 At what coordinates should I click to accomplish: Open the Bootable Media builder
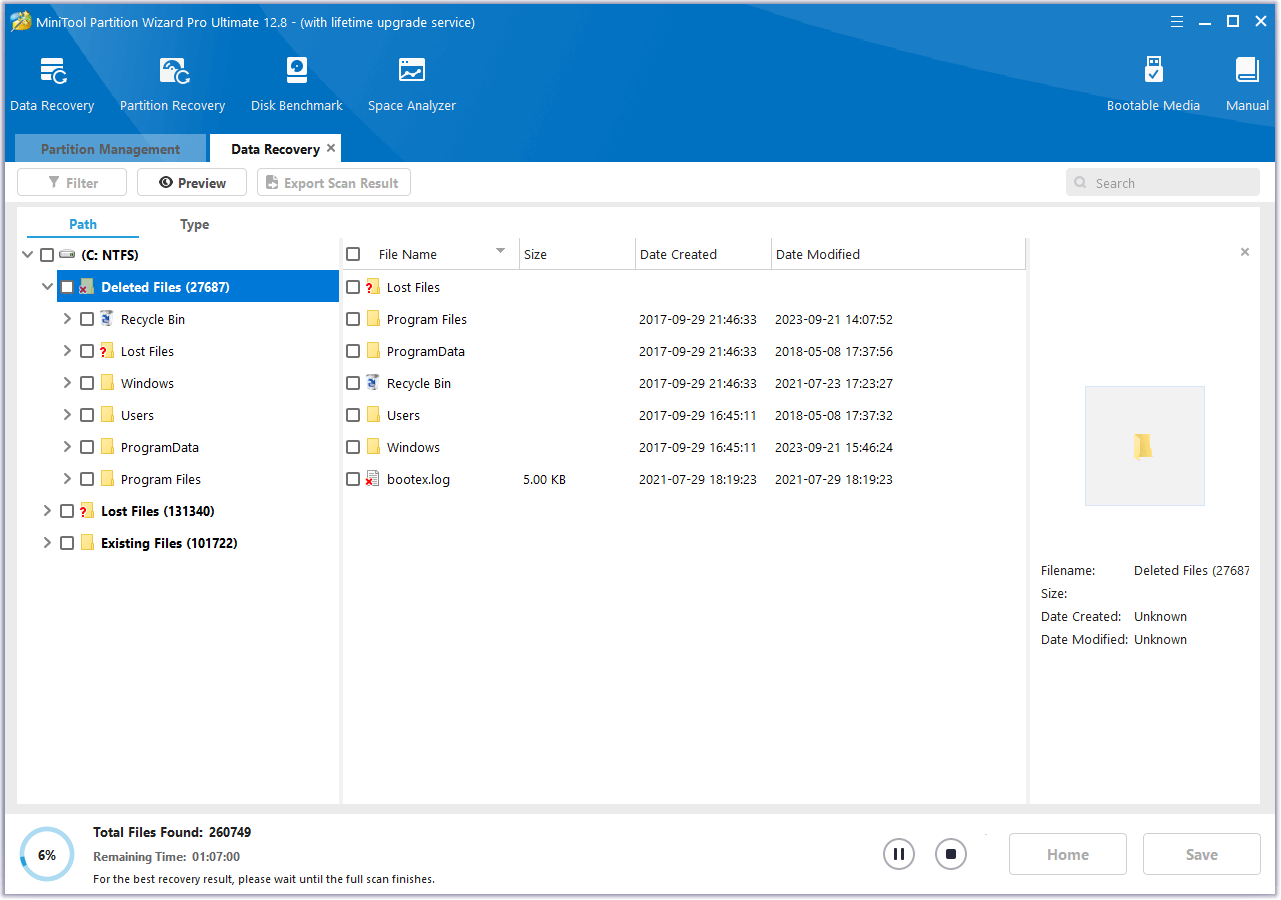1152,72
